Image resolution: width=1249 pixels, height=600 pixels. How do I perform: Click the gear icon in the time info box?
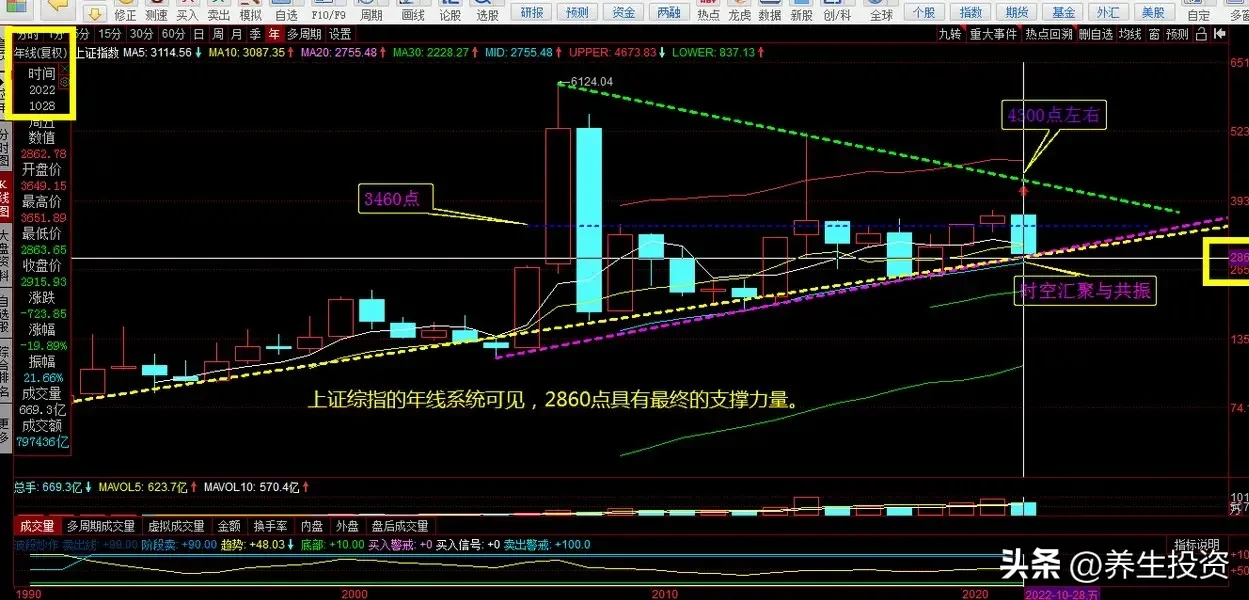[65, 82]
